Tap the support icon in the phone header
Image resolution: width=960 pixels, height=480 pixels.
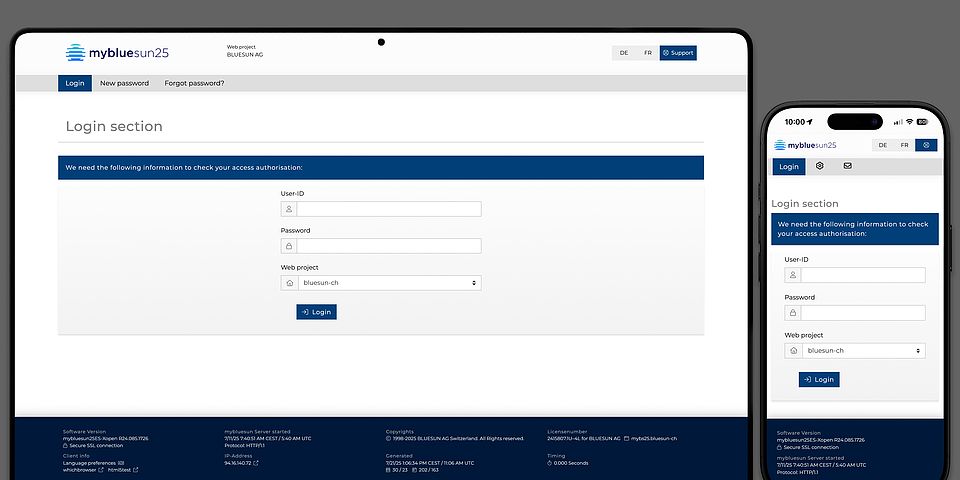point(926,145)
